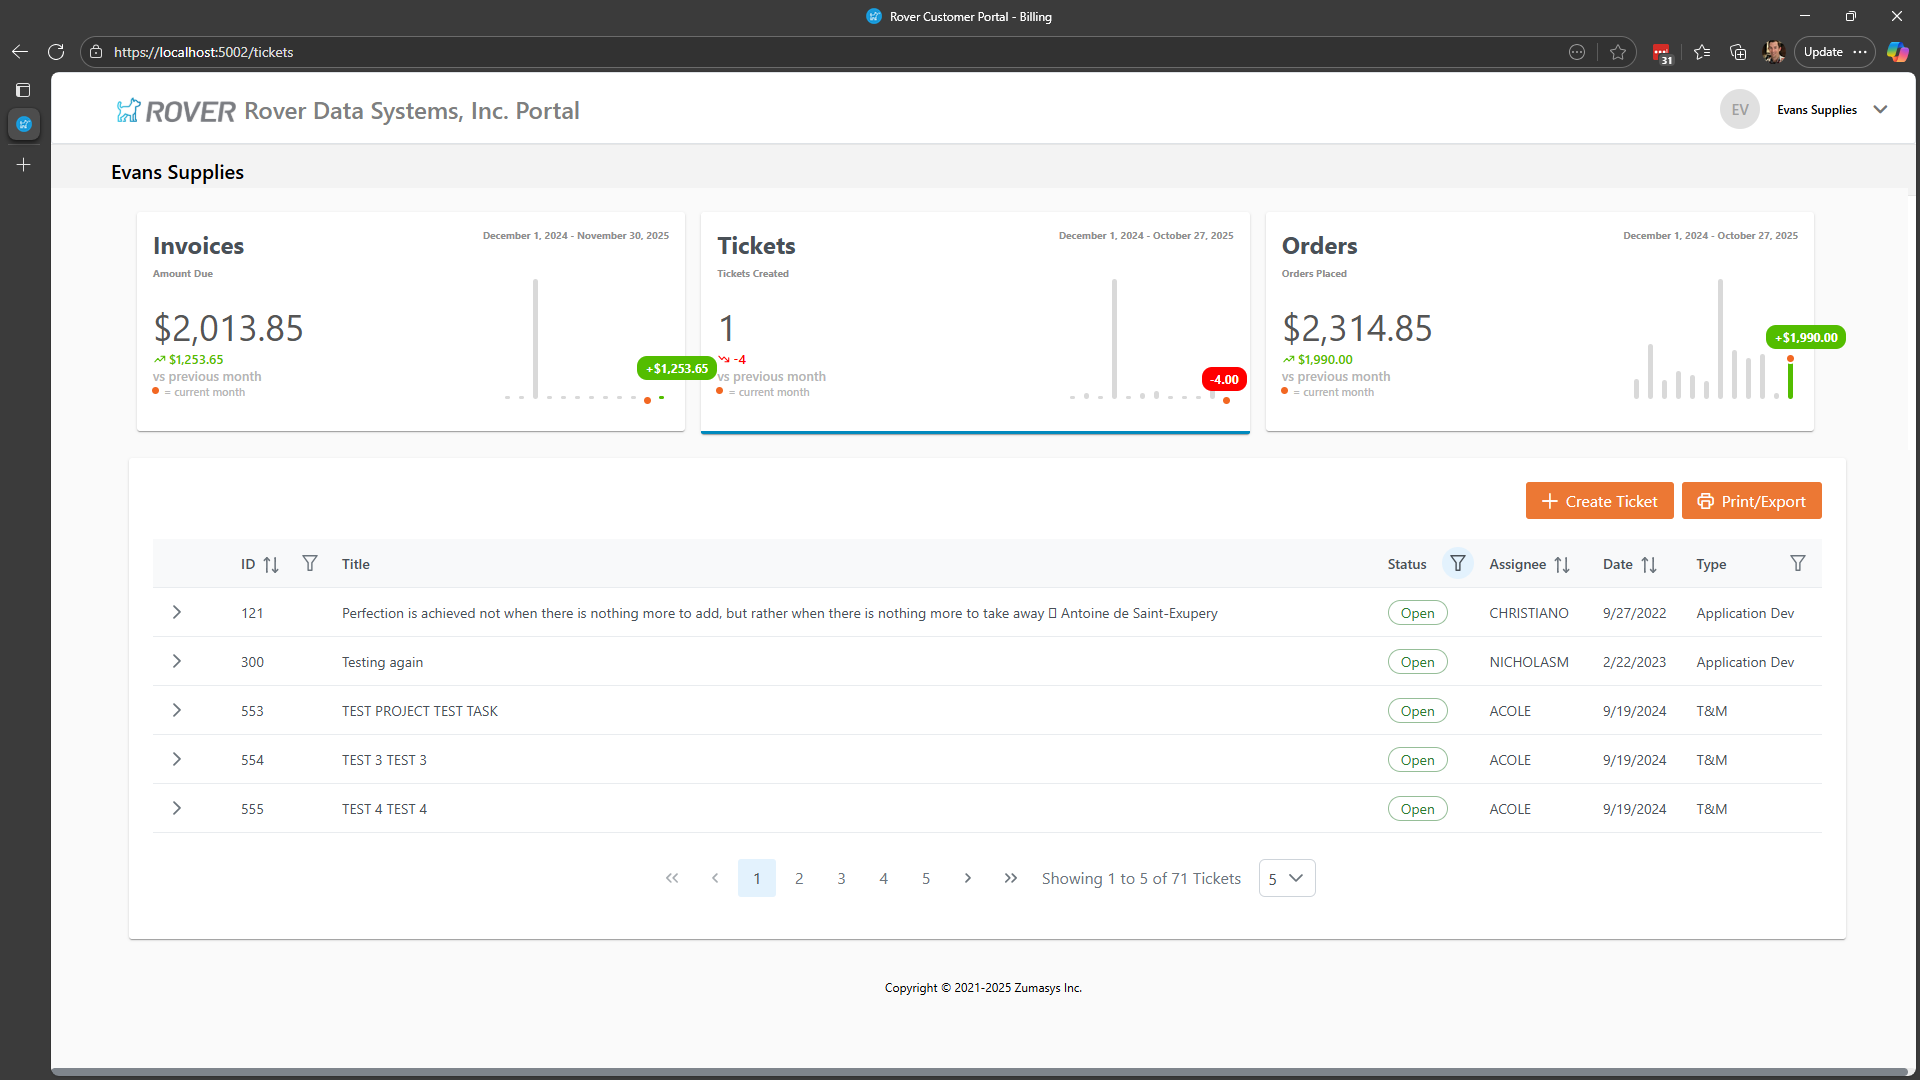This screenshot has width=1920, height=1080.
Task: Open rows-per-page dropdown showing 5
Action: click(1286, 878)
